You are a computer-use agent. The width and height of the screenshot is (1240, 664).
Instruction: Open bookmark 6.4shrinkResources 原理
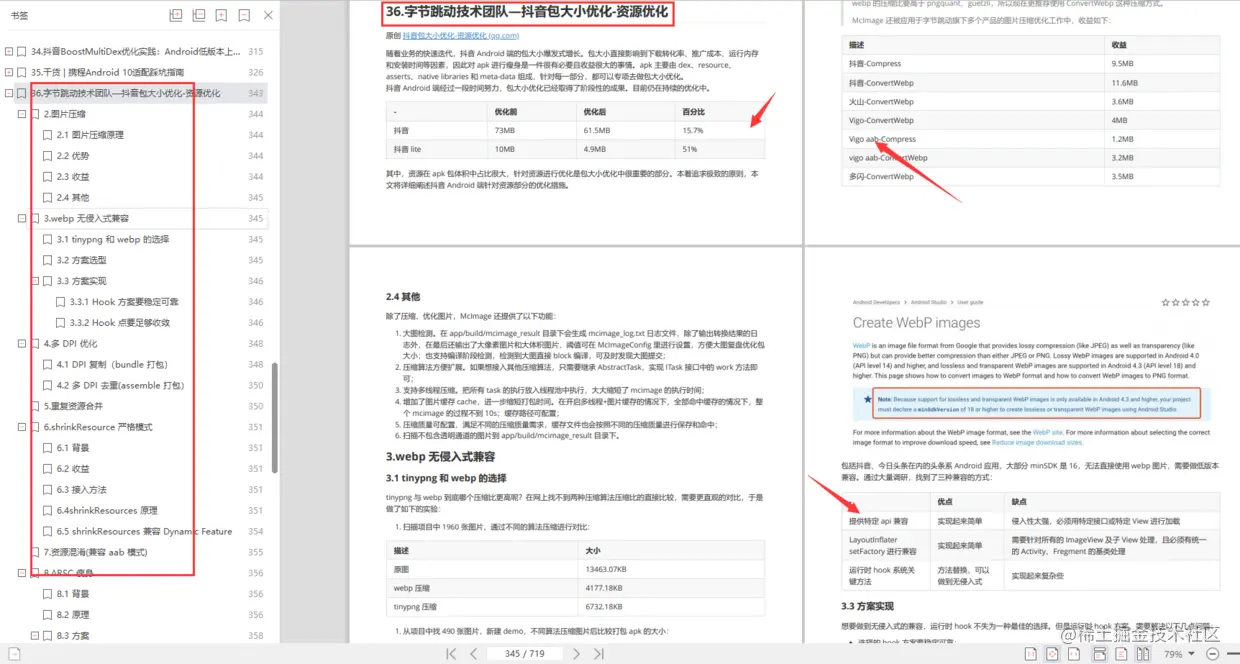[x=107, y=510]
